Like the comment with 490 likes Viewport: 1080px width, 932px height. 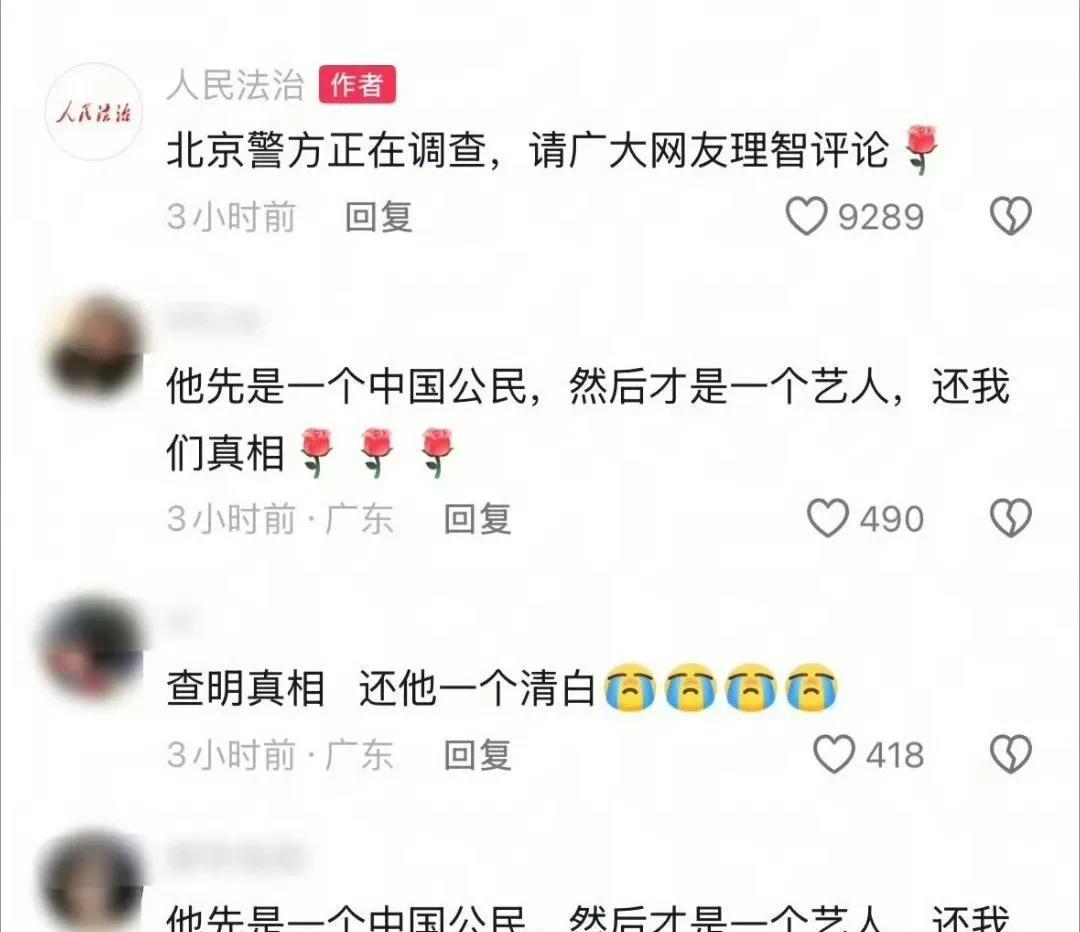point(828,518)
